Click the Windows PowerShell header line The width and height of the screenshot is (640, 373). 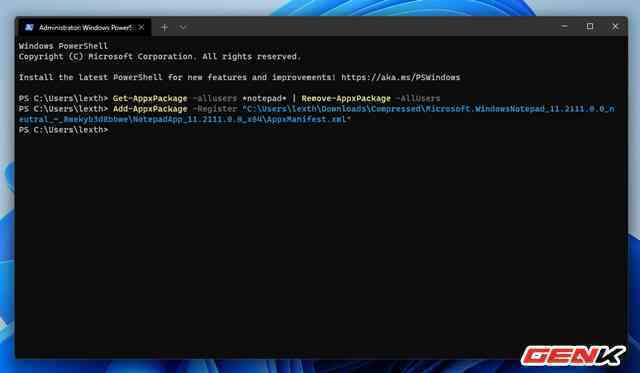63,46
